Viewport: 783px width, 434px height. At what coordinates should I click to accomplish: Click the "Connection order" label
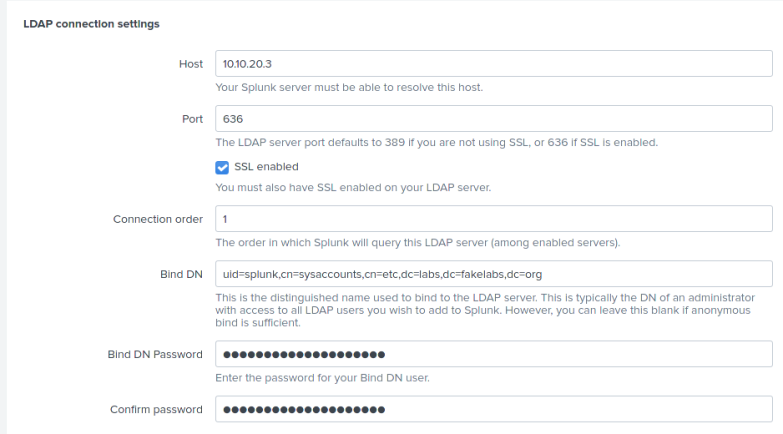(x=158, y=219)
